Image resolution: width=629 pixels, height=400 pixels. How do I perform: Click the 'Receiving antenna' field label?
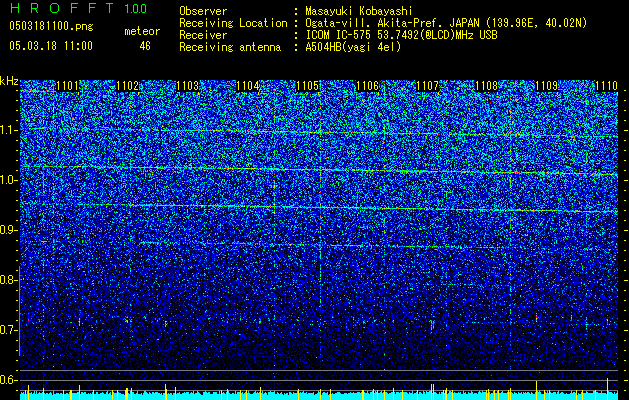(x=230, y=47)
